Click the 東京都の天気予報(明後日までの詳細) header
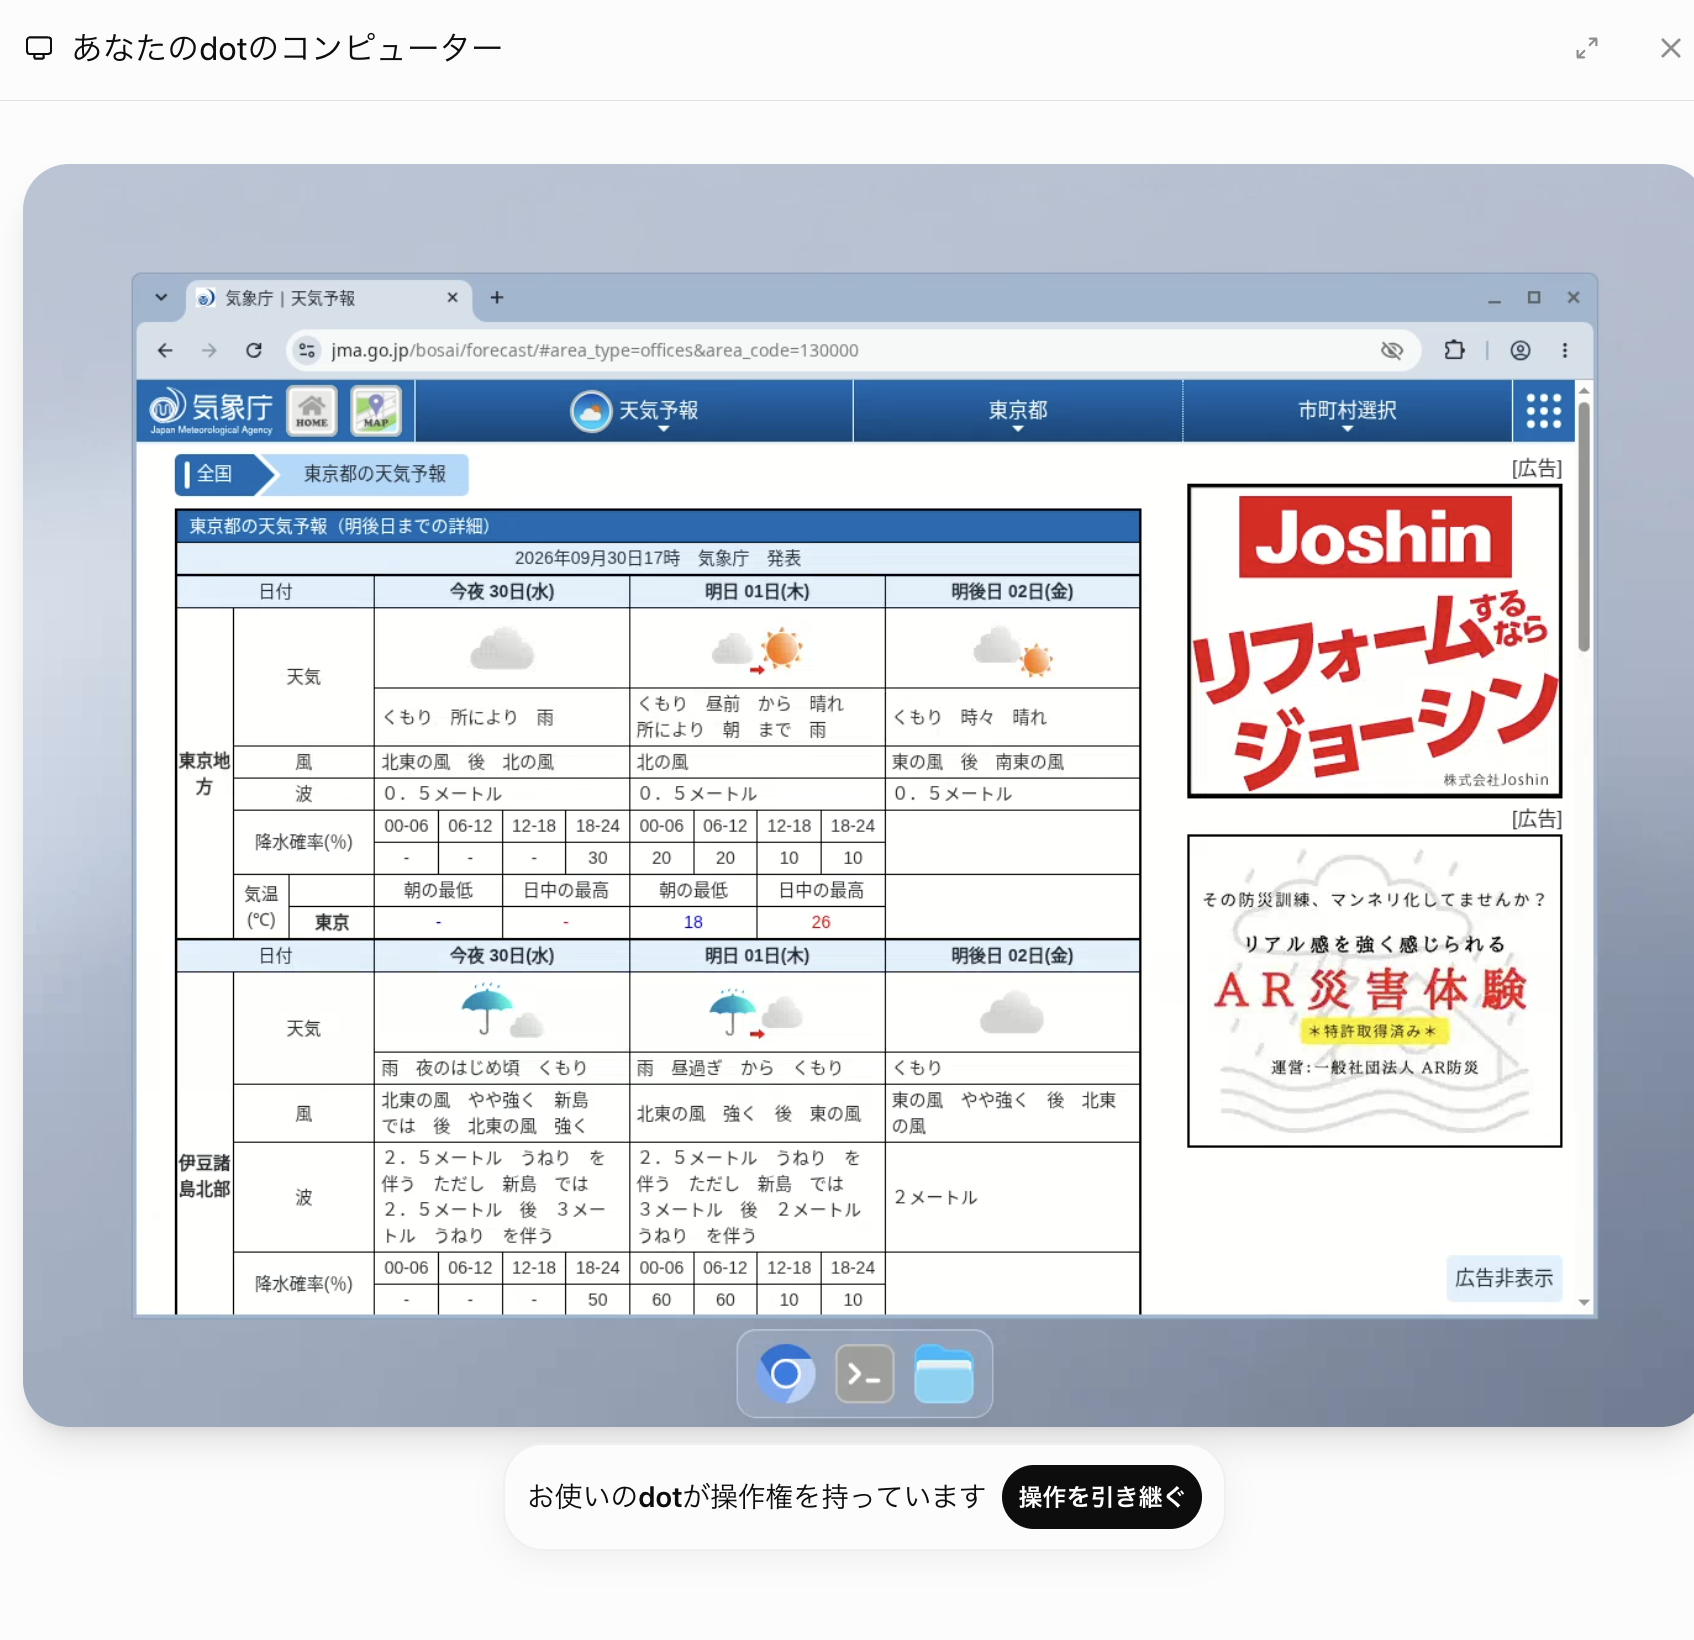The width and height of the screenshot is (1694, 1640). [658, 526]
